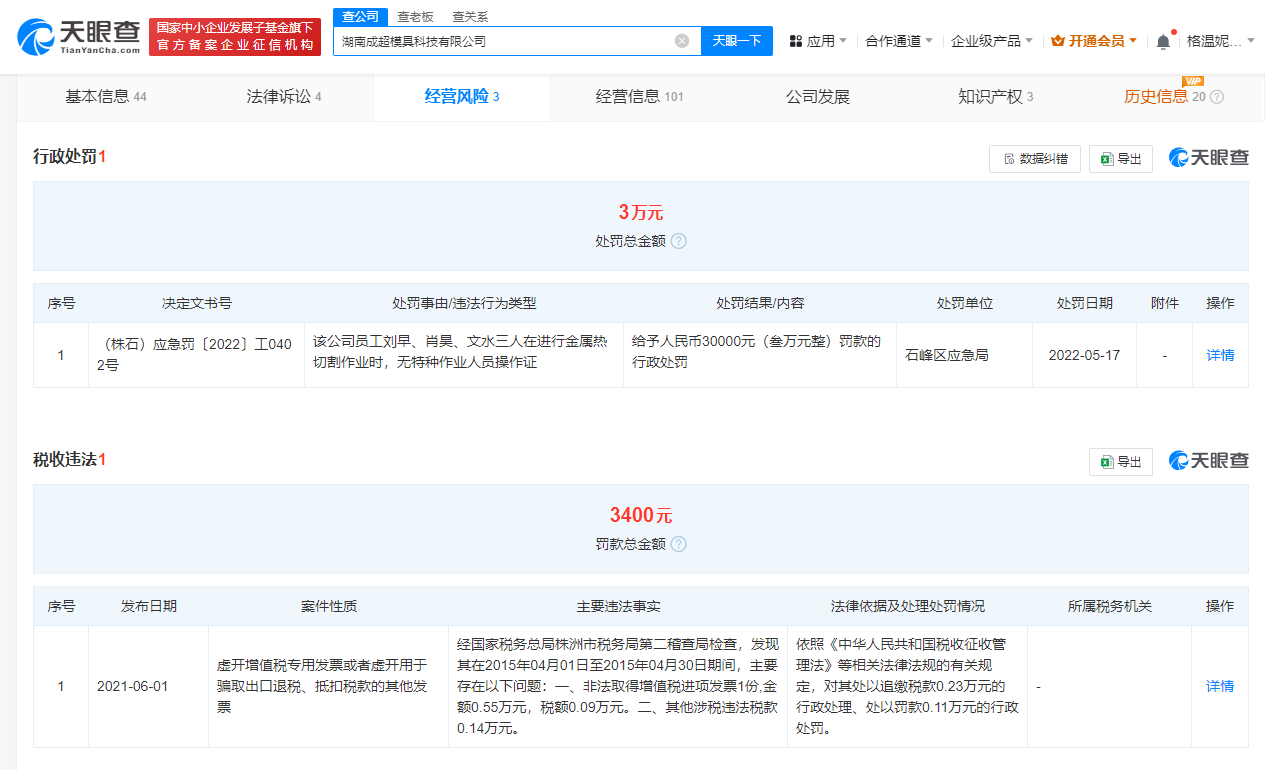Click the question mark icon beside 历史信息
The width and height of the screenshot is (1265, 770).
(1217, 97)
